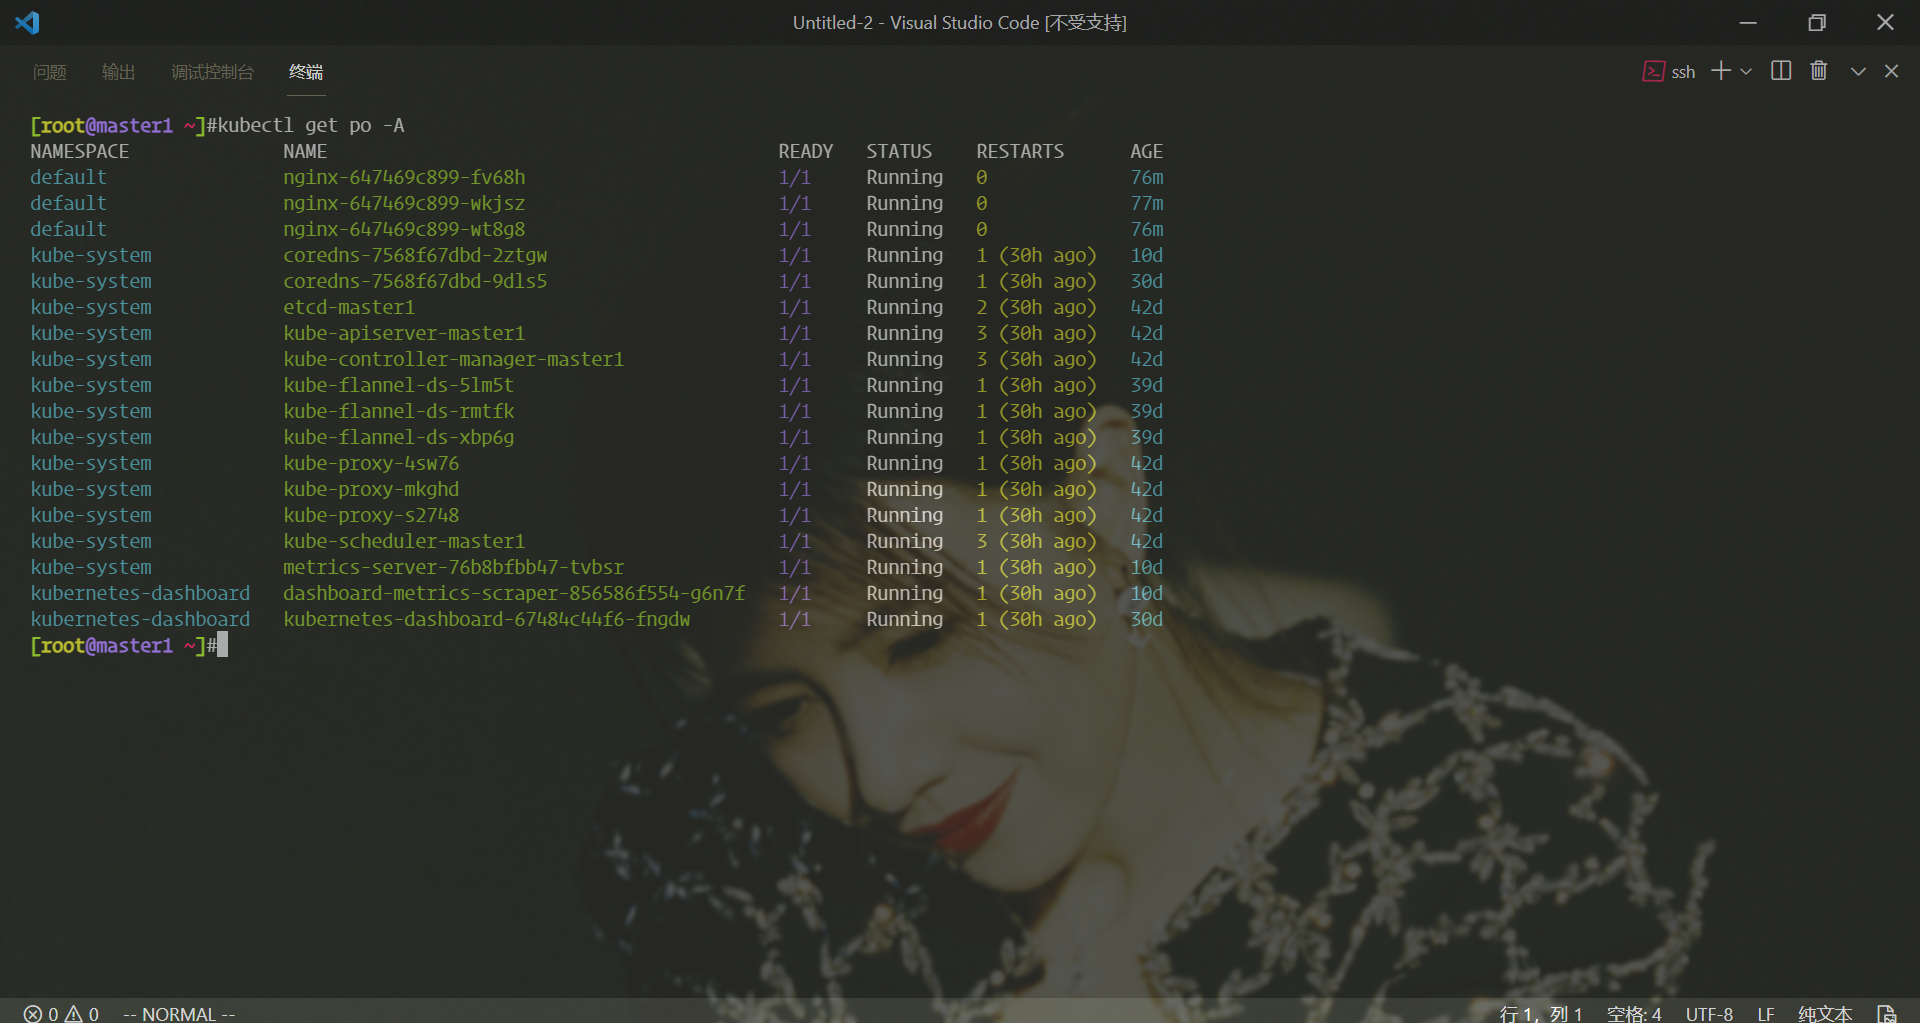Click the pod name nginx-647469c899-wkjsz
This screenshot has width=1920, height=1023.
point(404,203)
